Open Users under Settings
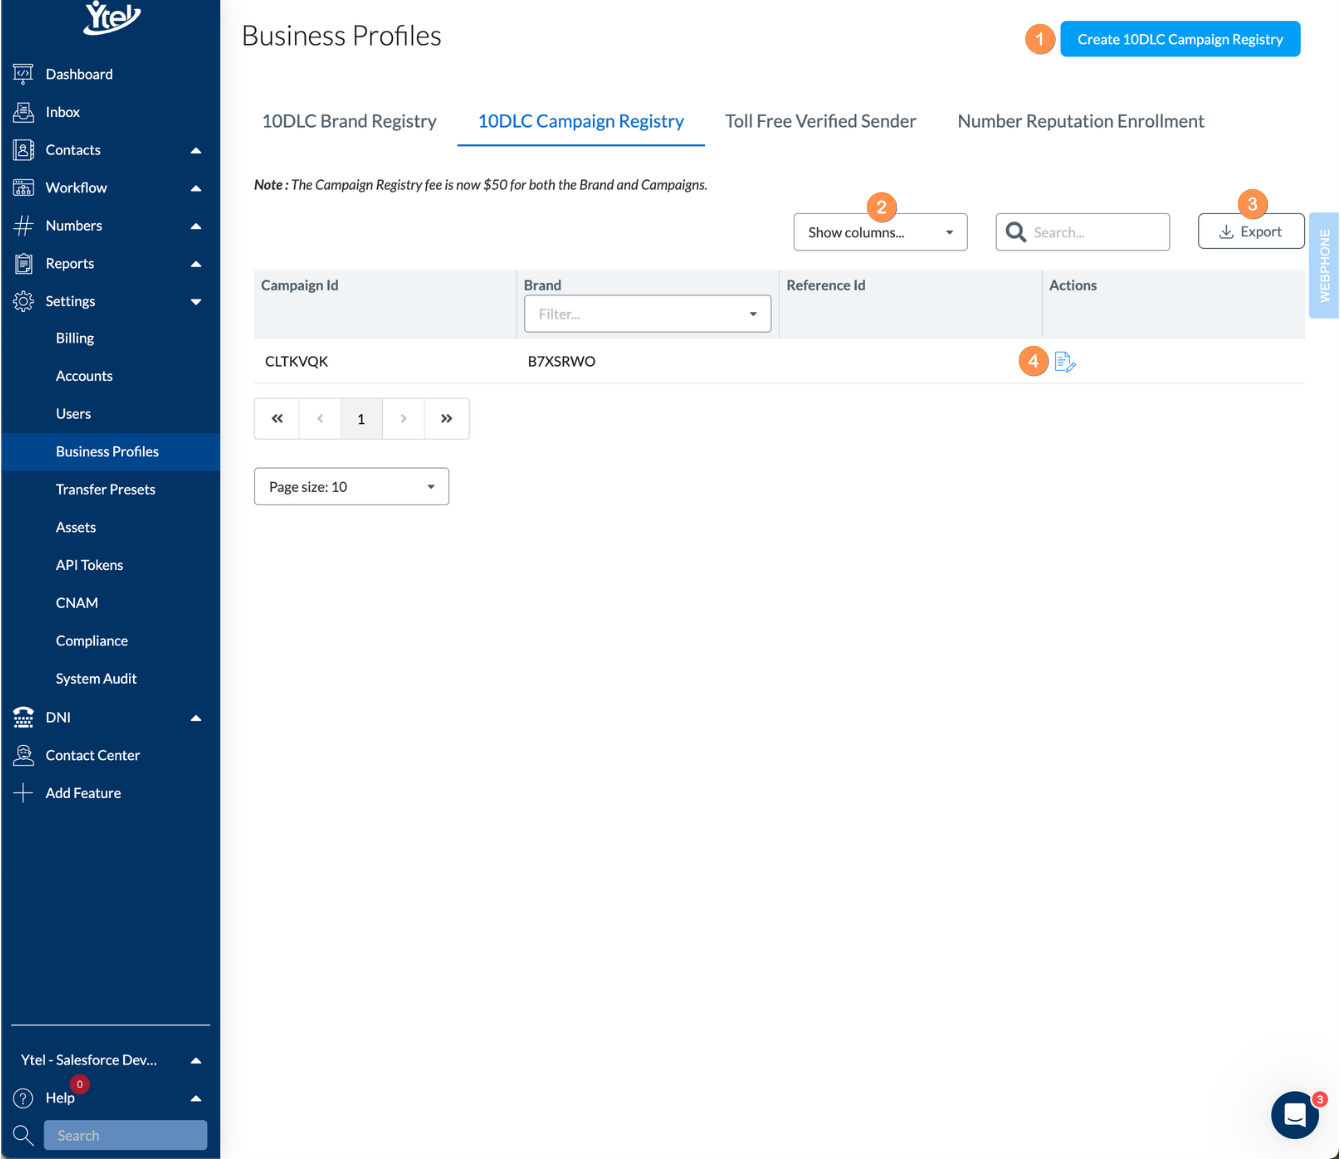The image size is (1341, 1159). [x=73, y=414]
